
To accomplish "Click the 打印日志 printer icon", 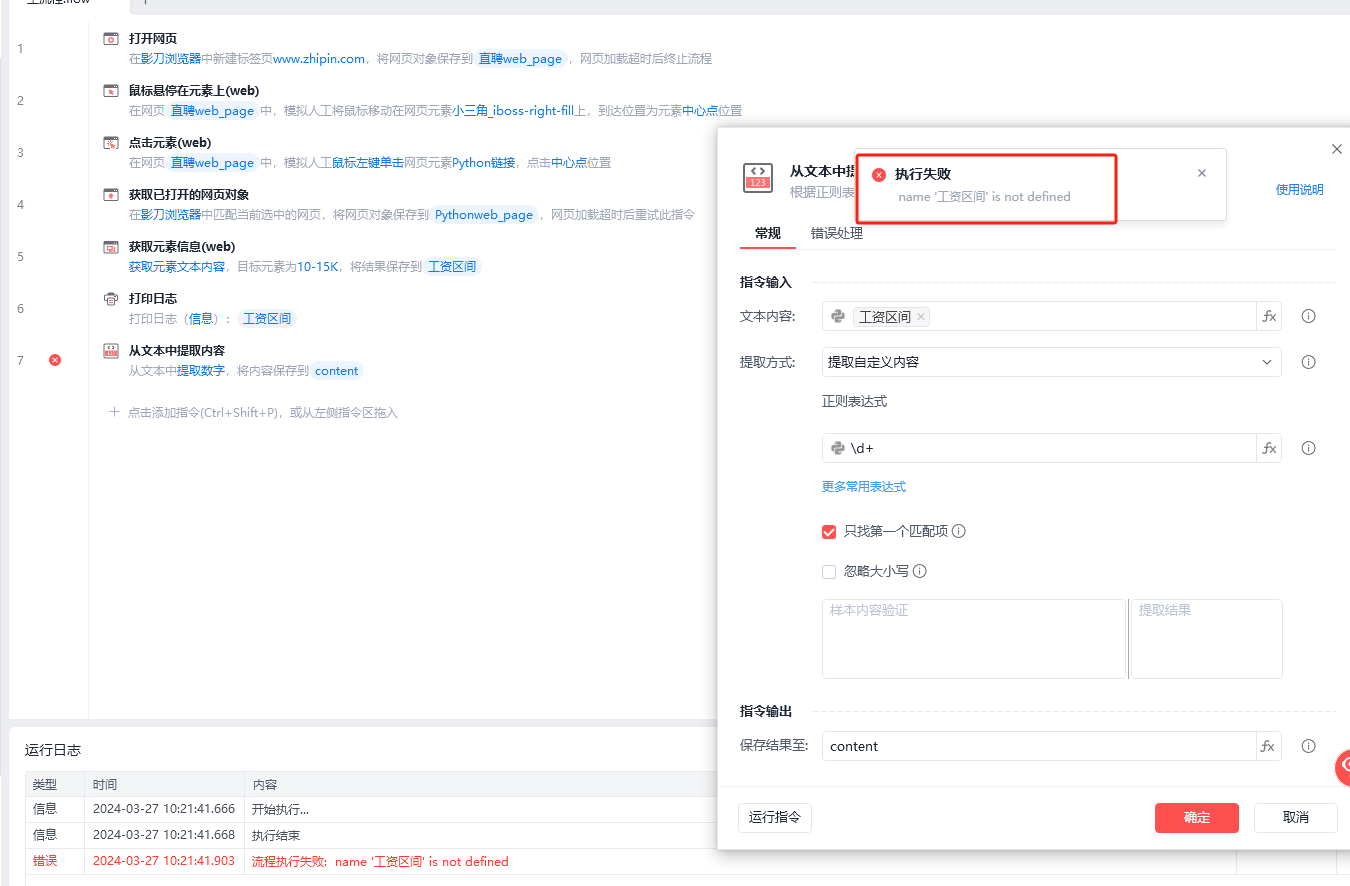I will tap(111, 299).
